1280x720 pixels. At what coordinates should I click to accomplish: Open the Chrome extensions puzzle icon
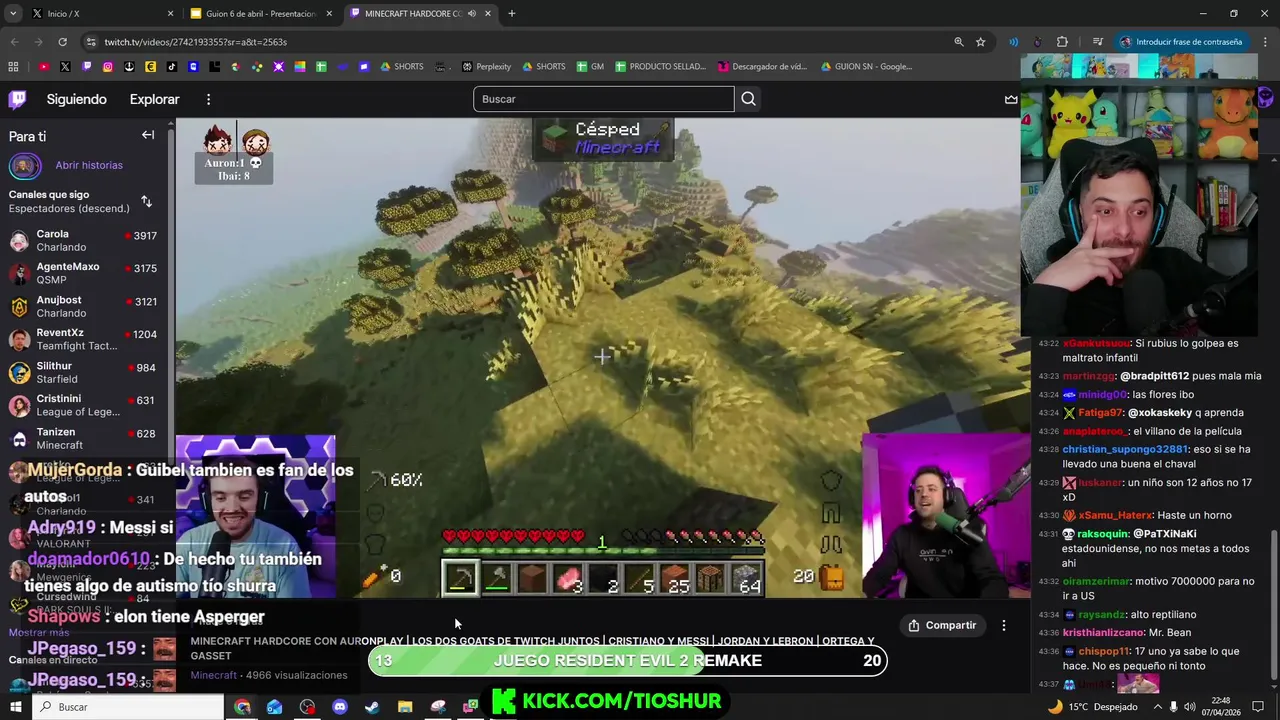tap(1062, 42)
